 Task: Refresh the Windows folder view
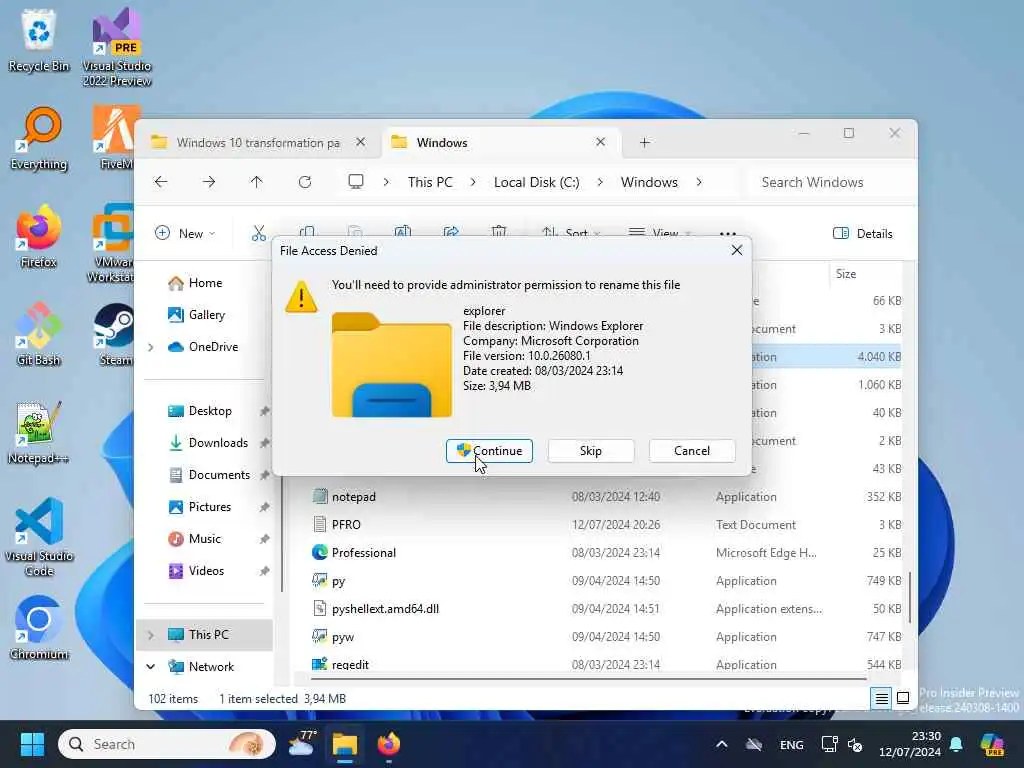[x=305, y=182]
